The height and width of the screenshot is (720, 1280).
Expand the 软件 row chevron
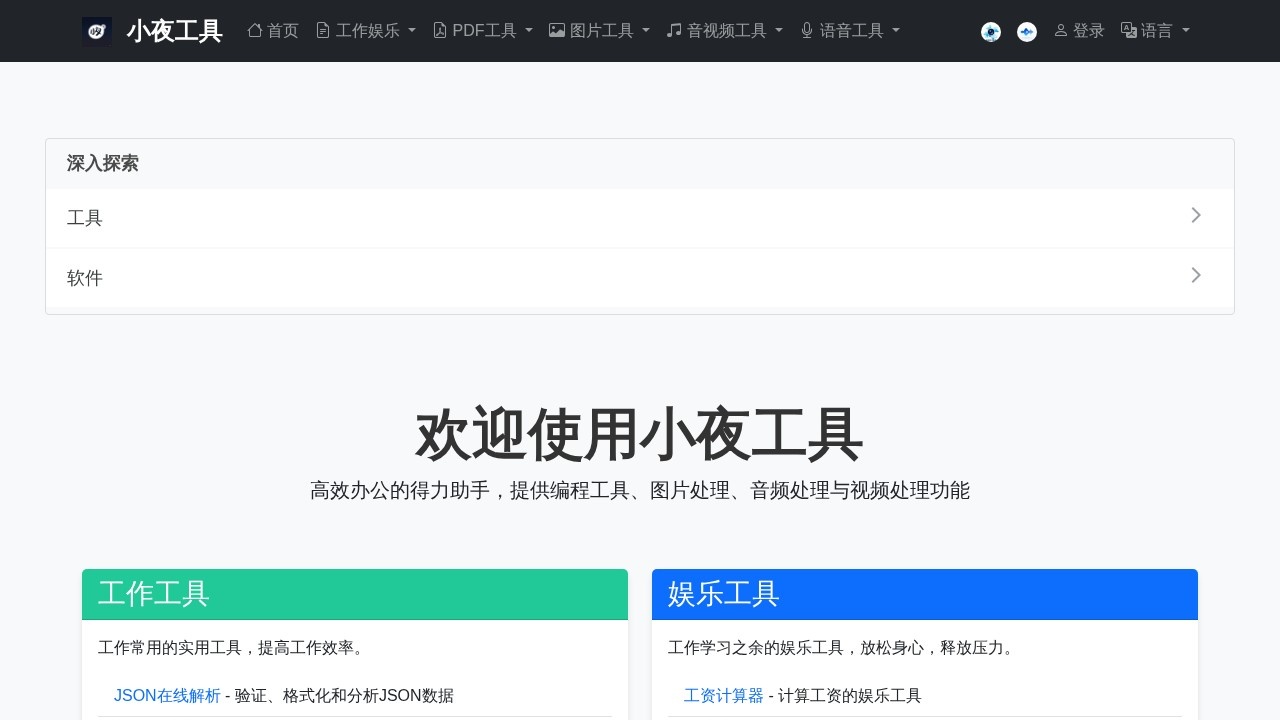[x=1196, y=275]
